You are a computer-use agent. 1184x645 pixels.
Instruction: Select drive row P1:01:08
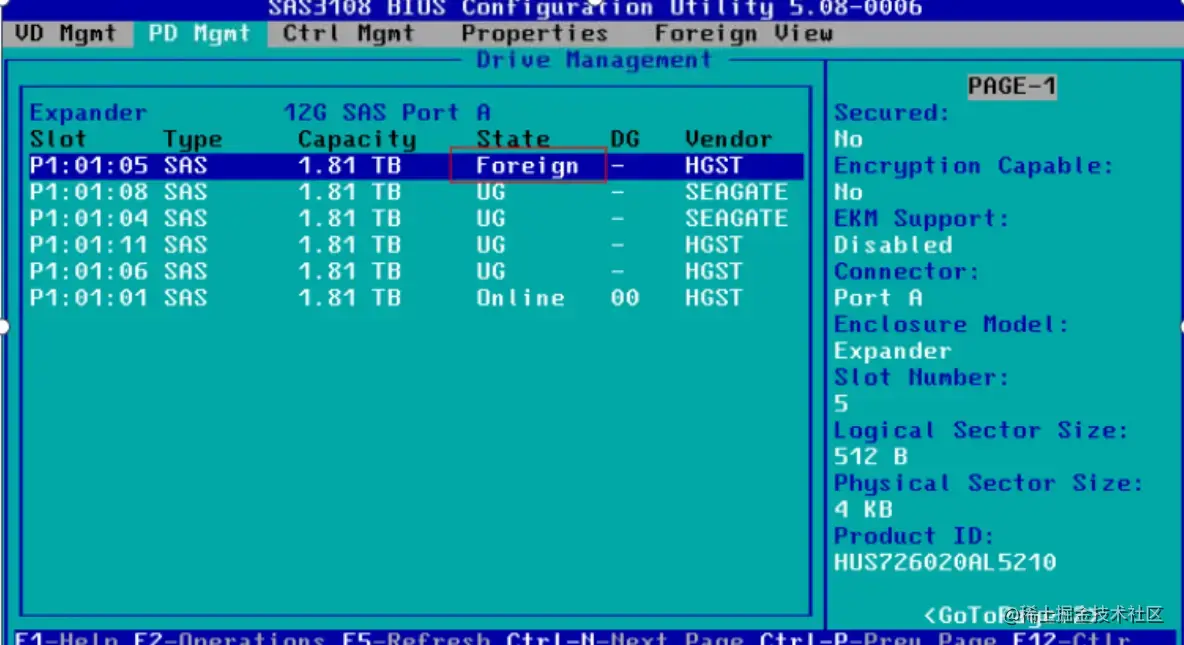tap(416, 193)
